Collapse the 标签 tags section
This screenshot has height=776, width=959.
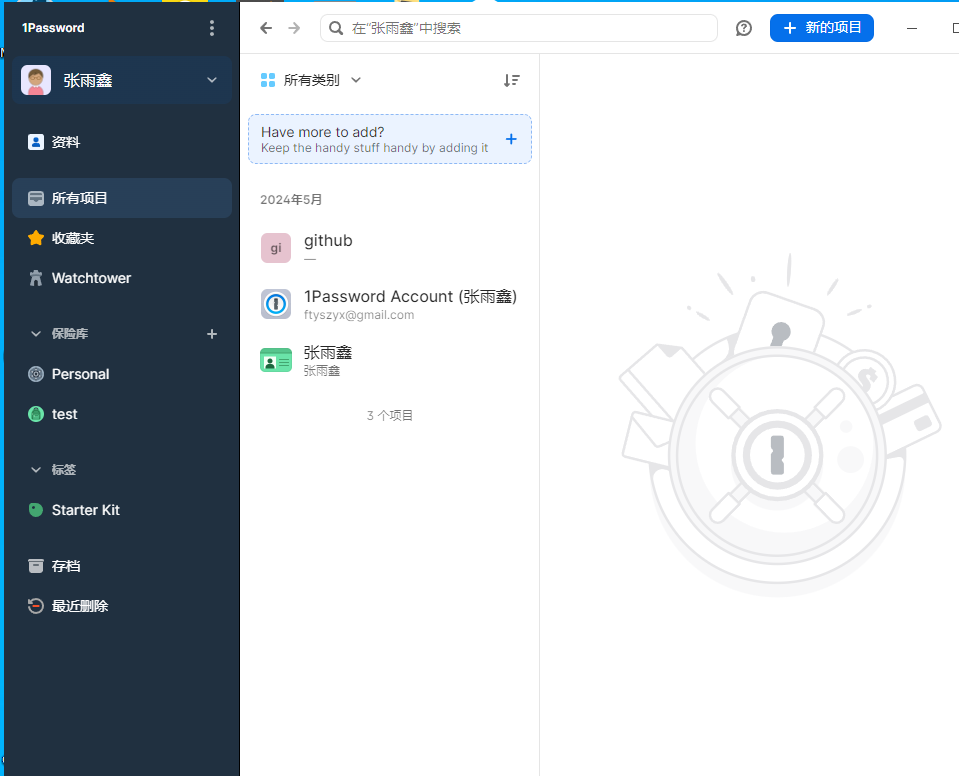click(x=37, y=470)
